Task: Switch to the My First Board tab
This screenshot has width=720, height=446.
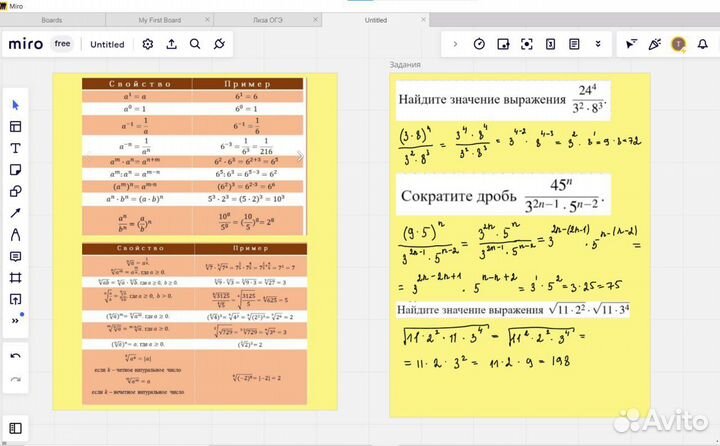Action: 158,19
